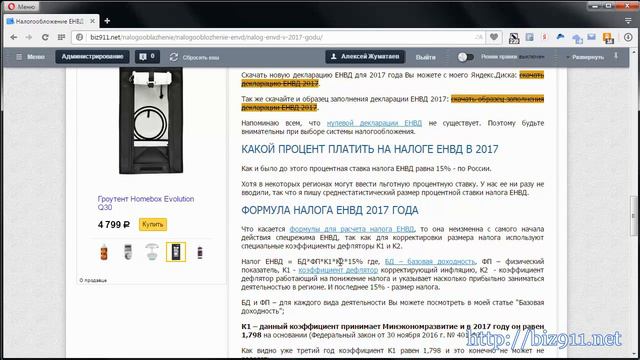Open the Алексей Жуматаев profile button

pyautogui.click(x=365, y=57)
